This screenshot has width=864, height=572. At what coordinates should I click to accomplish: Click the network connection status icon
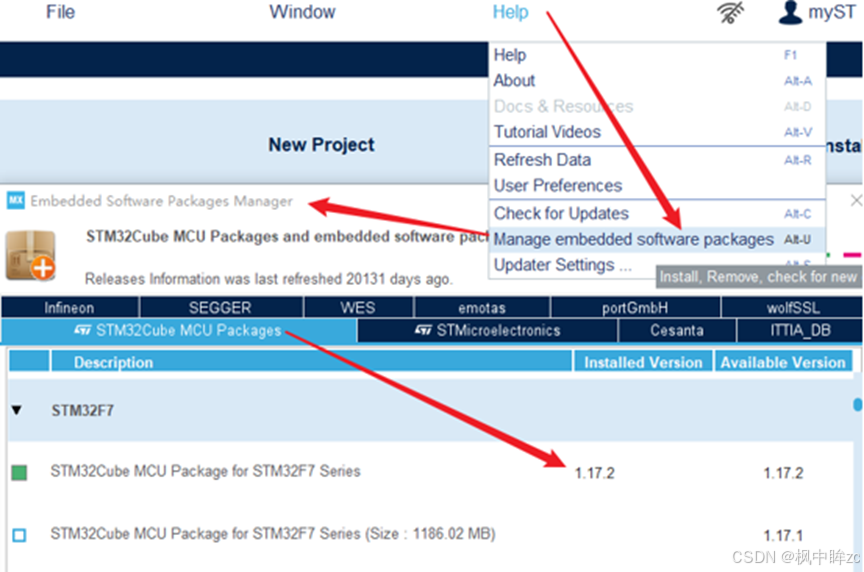731,12
